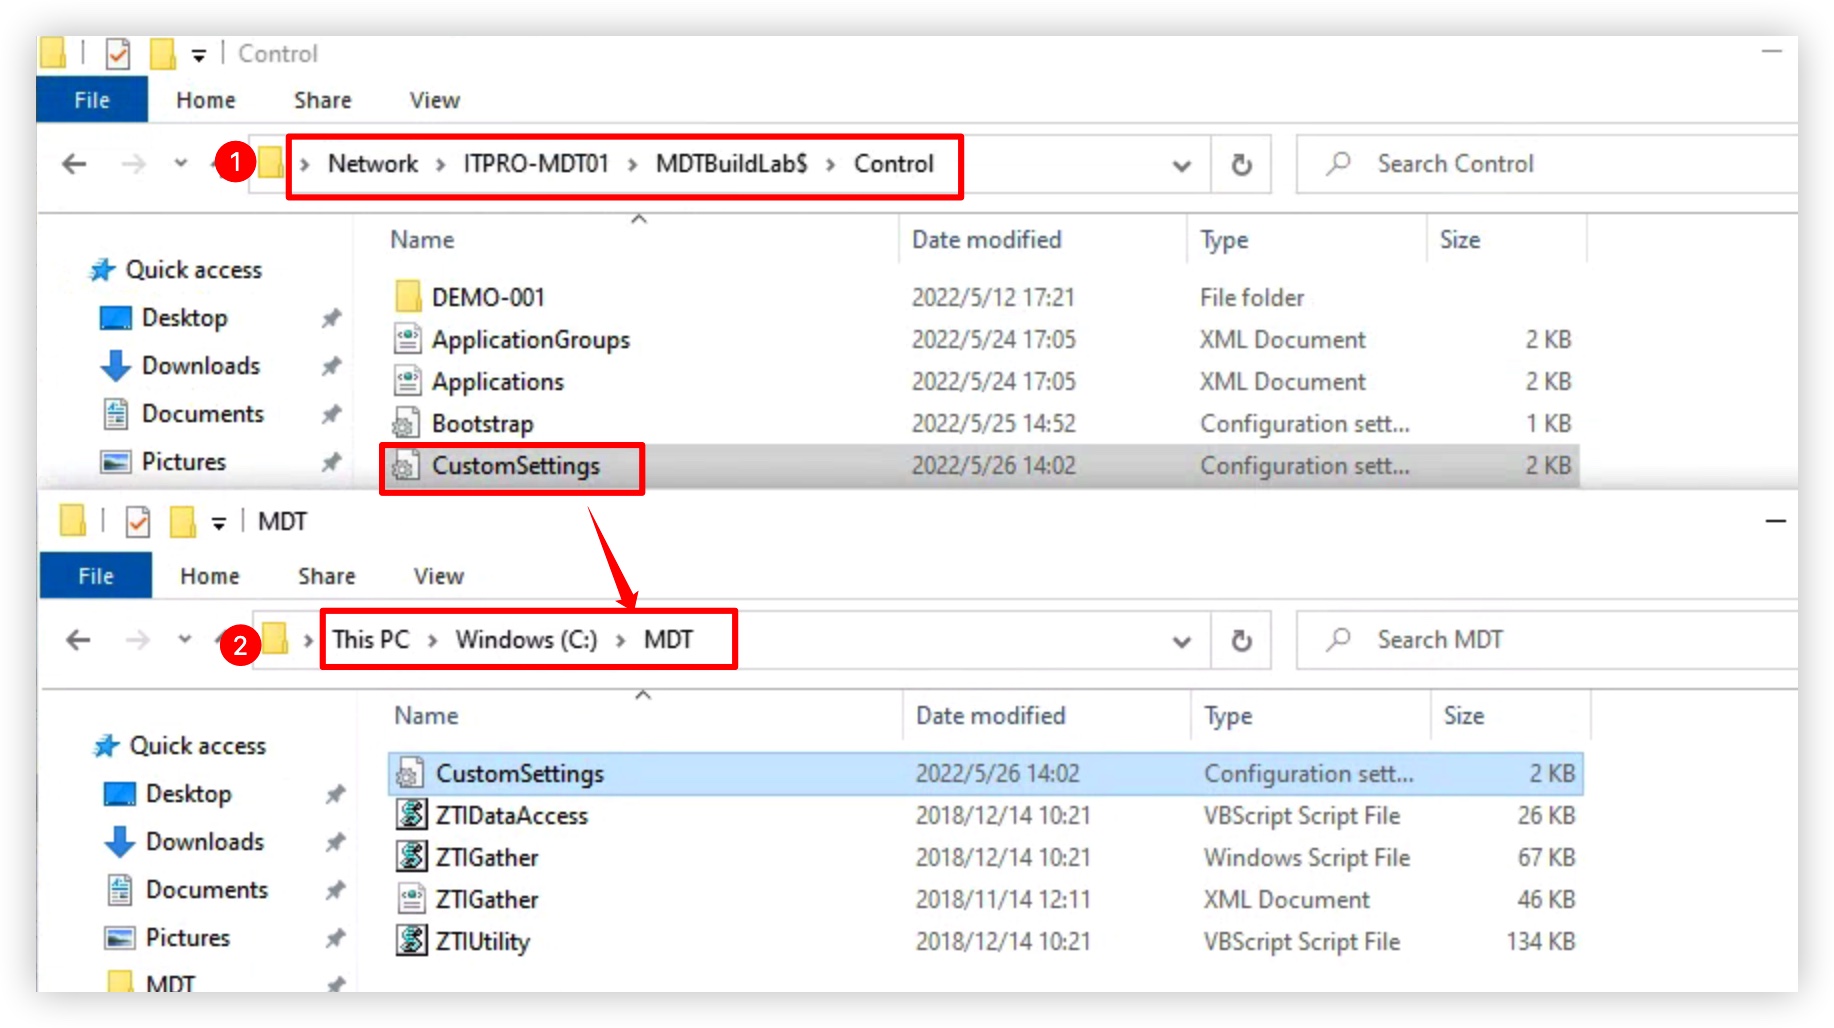Open Quick Access Toolbar dropdown in Control window

point(199,56)
